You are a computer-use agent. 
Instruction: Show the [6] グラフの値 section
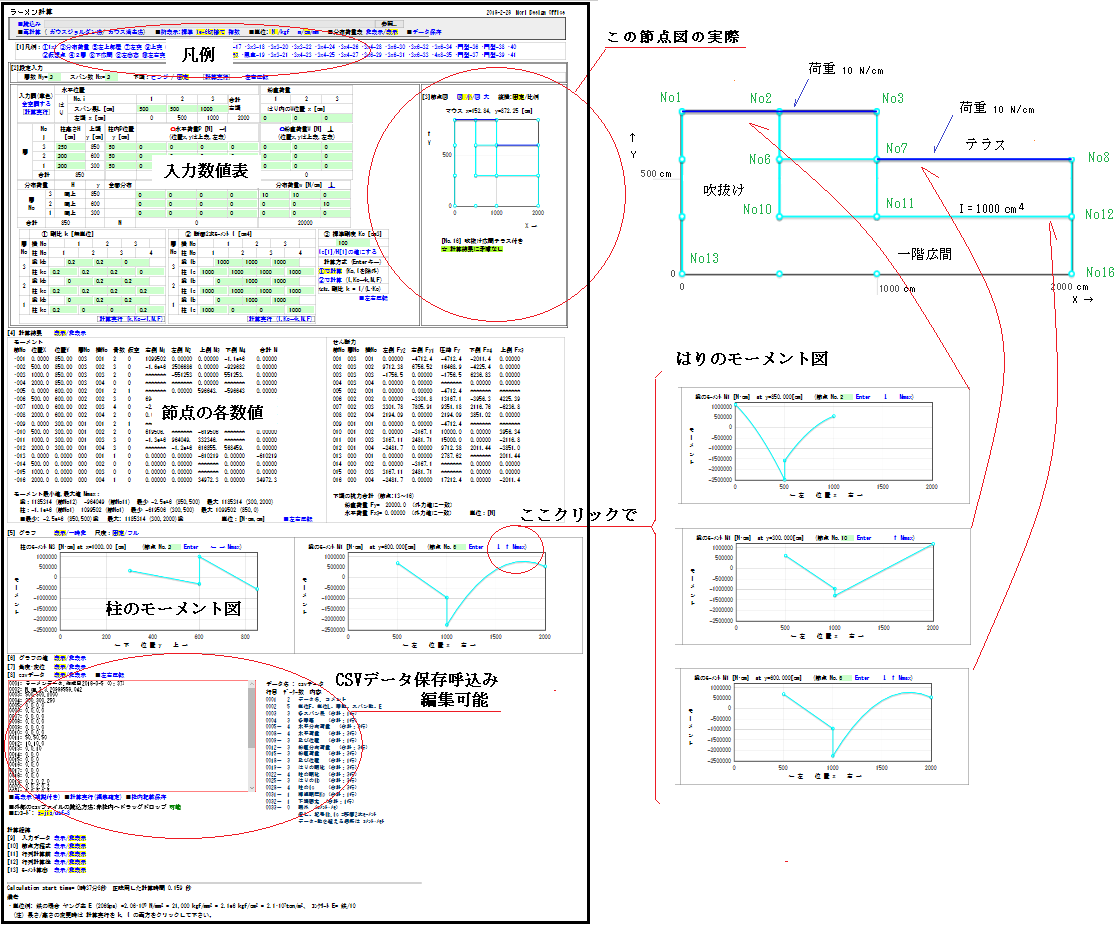pyautogui.click(x=59, y=658)
